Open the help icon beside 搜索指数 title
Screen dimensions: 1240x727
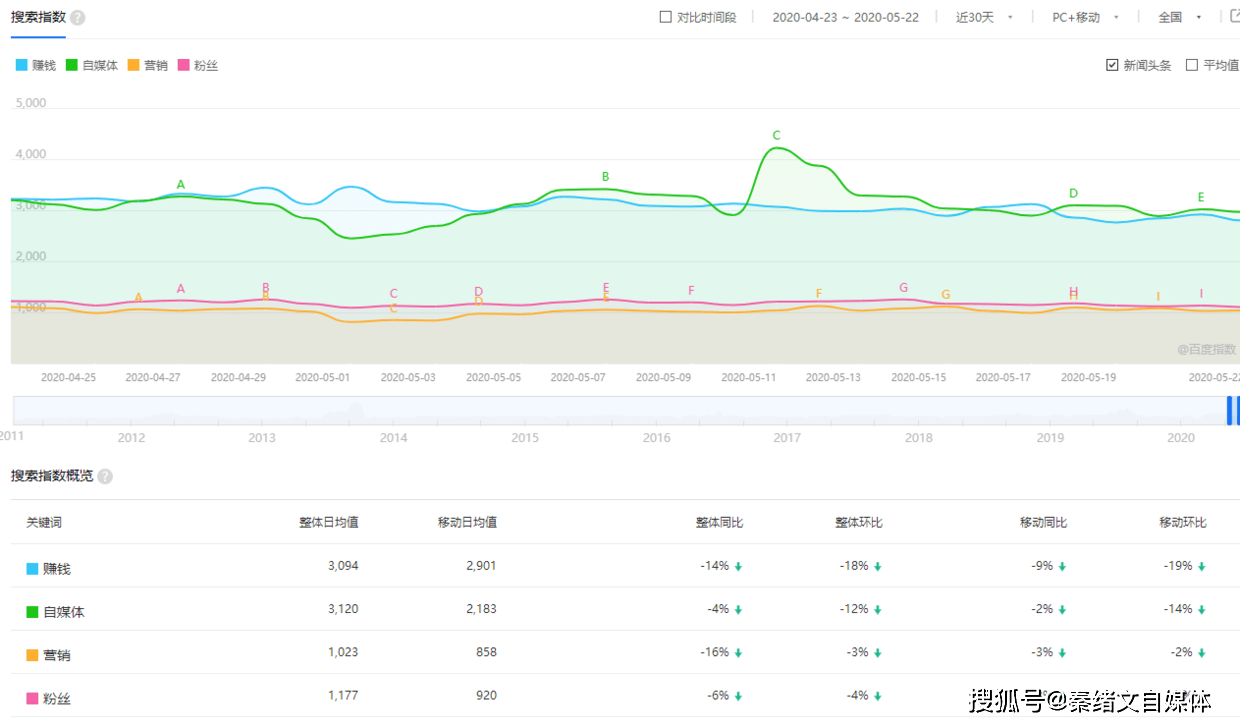pos(78,18)
